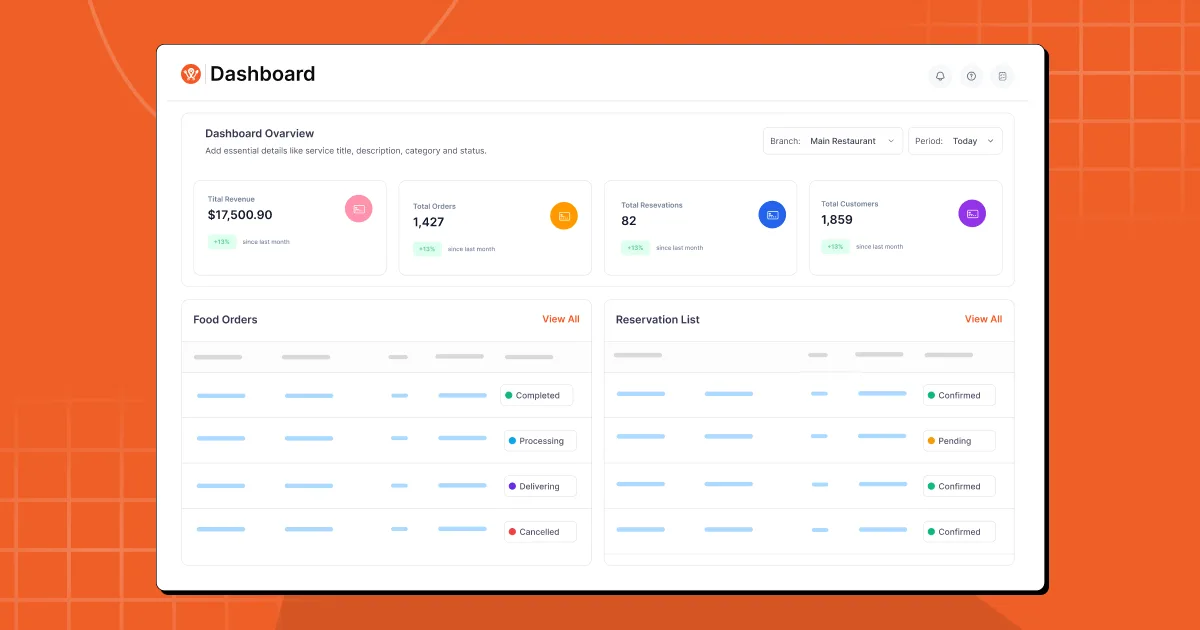Open the document icon in the header
Viewport: 1200px width, 630px height.
click(1002, 76)
